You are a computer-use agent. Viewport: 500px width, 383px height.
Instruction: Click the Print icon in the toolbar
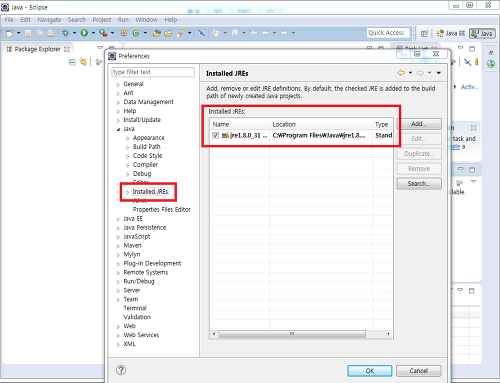[x=50, y=33]
